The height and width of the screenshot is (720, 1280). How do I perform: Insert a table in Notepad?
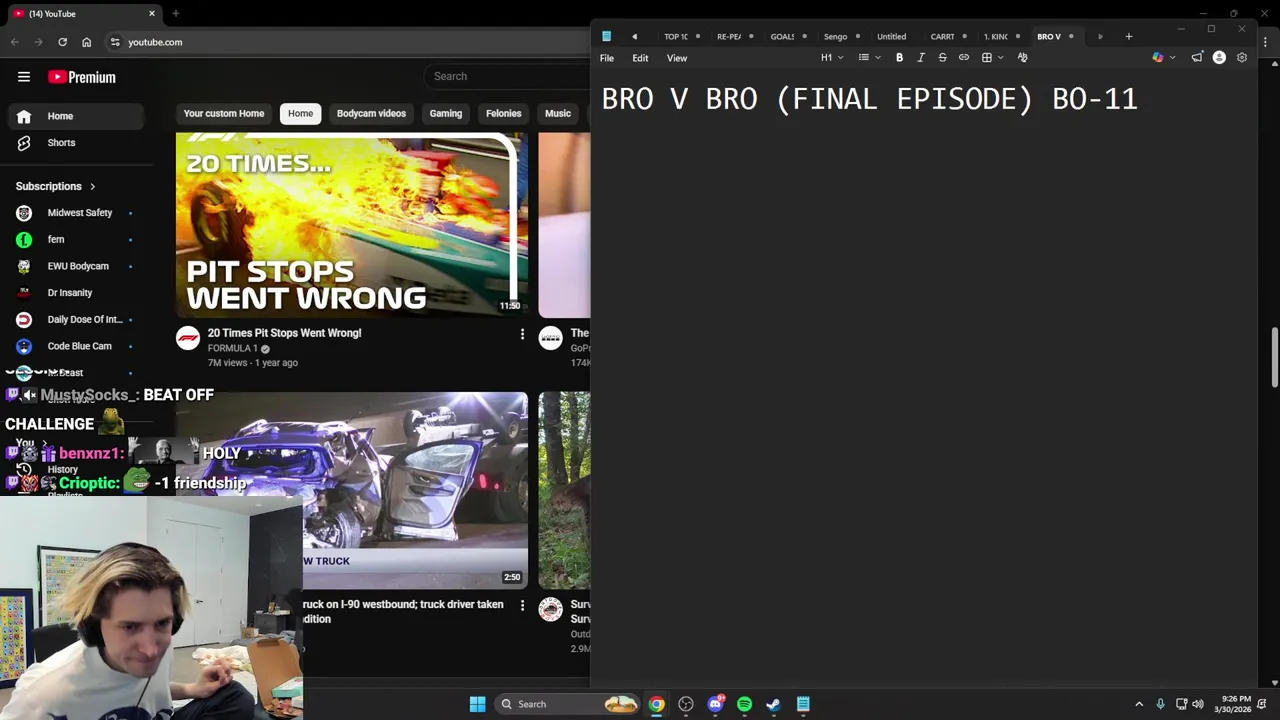click(986, 58)
